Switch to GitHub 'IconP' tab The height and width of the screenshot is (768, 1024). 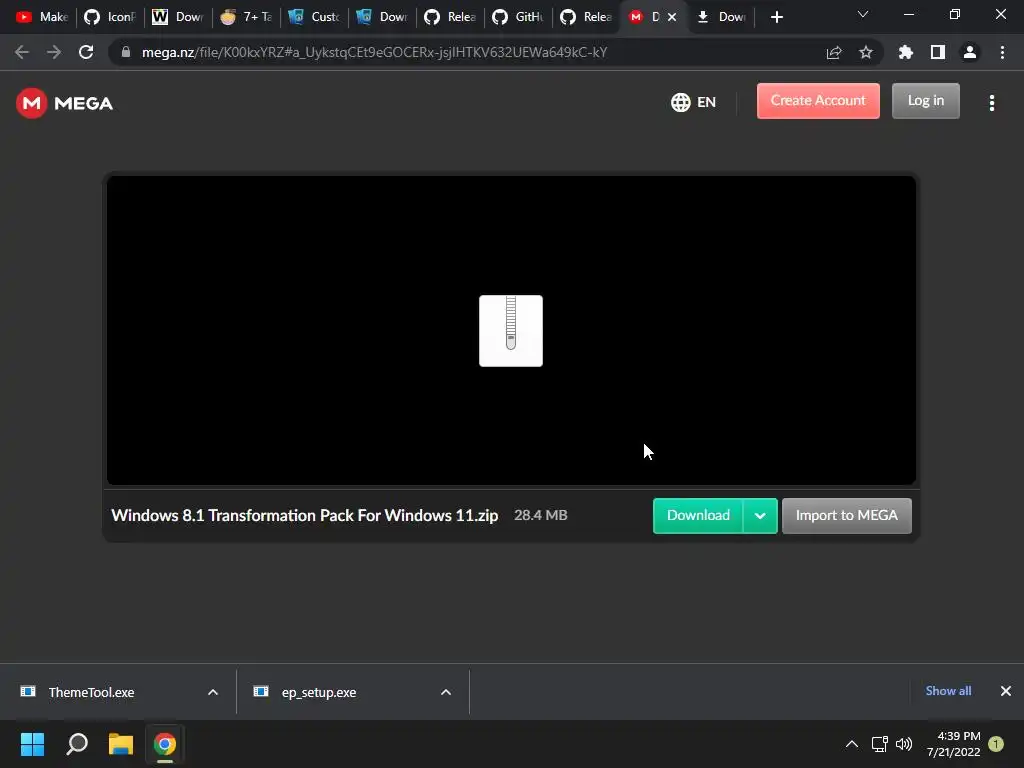[x=110, y=17]
